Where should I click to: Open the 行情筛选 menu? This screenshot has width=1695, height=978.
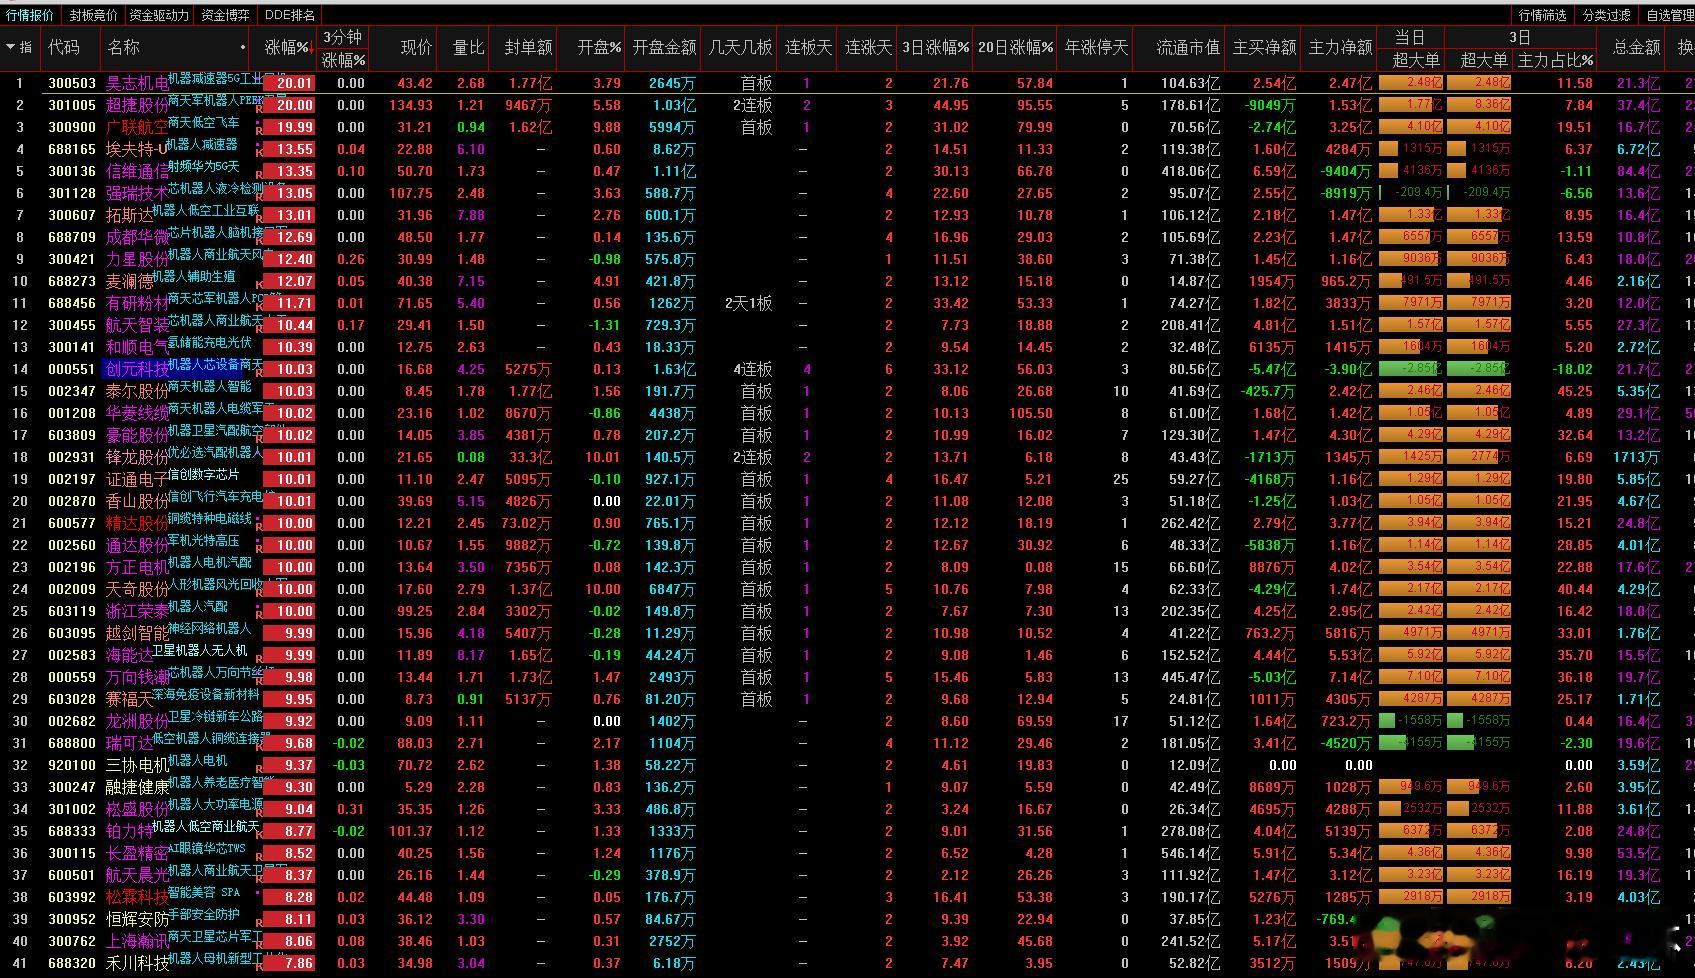[x=1542, y=15]
